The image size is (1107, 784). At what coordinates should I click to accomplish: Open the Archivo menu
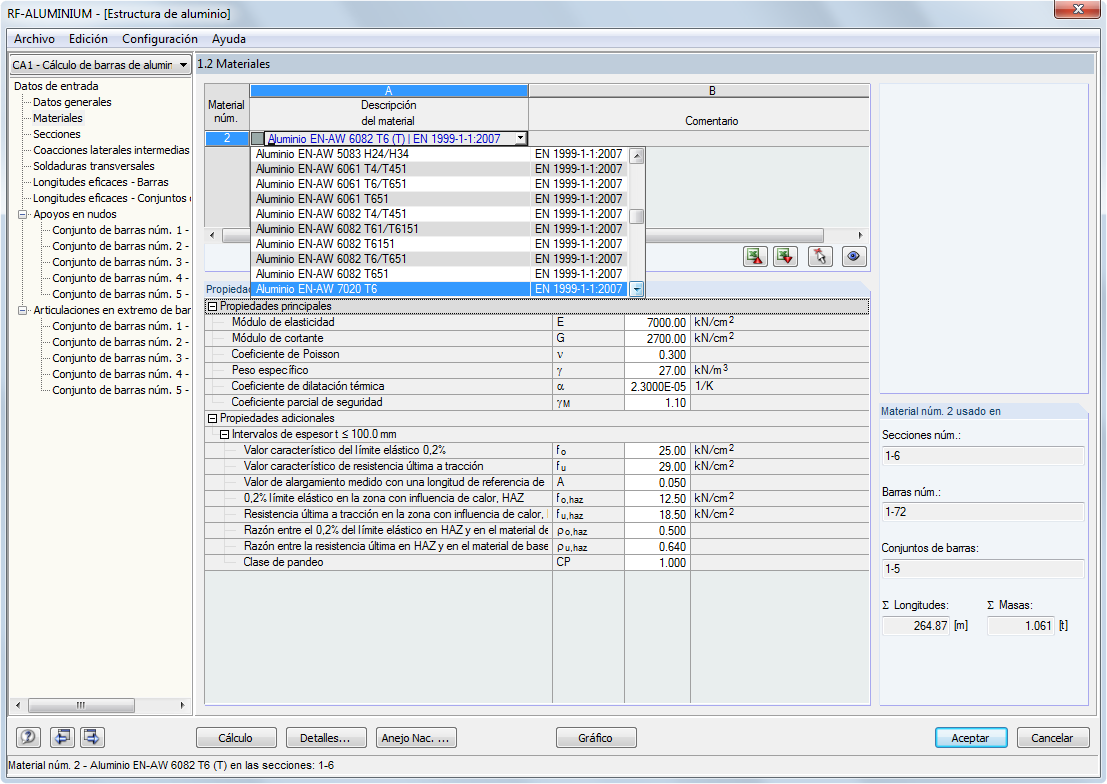tap(34, 39)
